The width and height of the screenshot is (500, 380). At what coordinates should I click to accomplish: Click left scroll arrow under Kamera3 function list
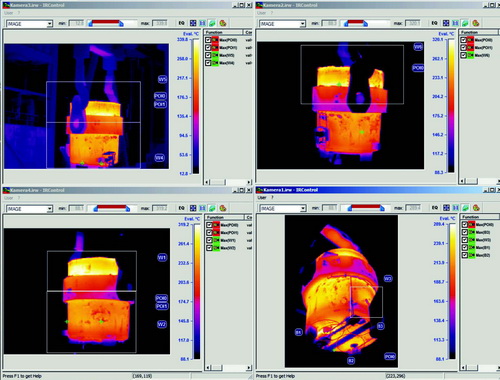[207, 182]
